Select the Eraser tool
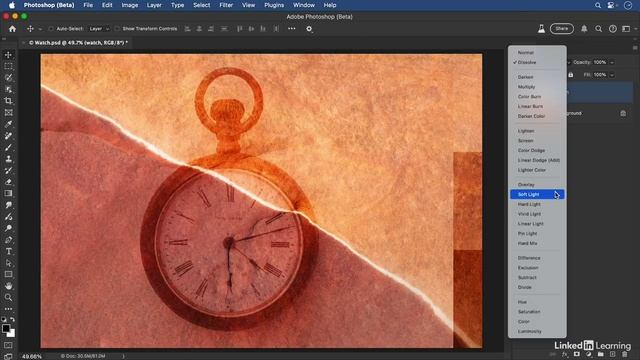The image size is (640, 360). pos(8,182)
